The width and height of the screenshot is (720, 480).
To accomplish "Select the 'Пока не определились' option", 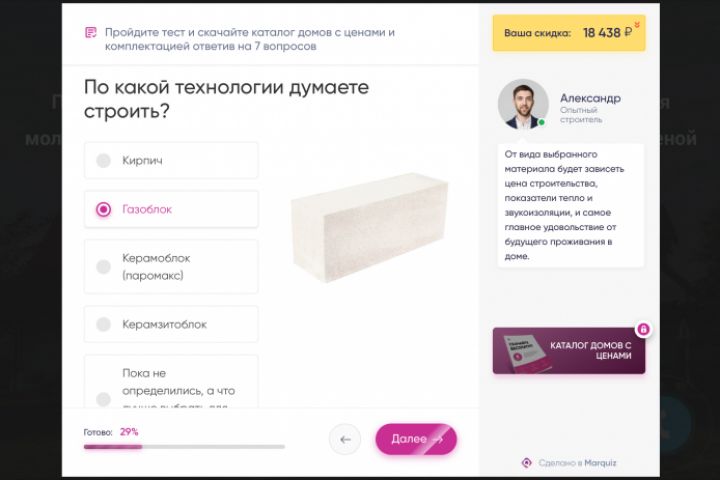I will [x=171, y=381].
